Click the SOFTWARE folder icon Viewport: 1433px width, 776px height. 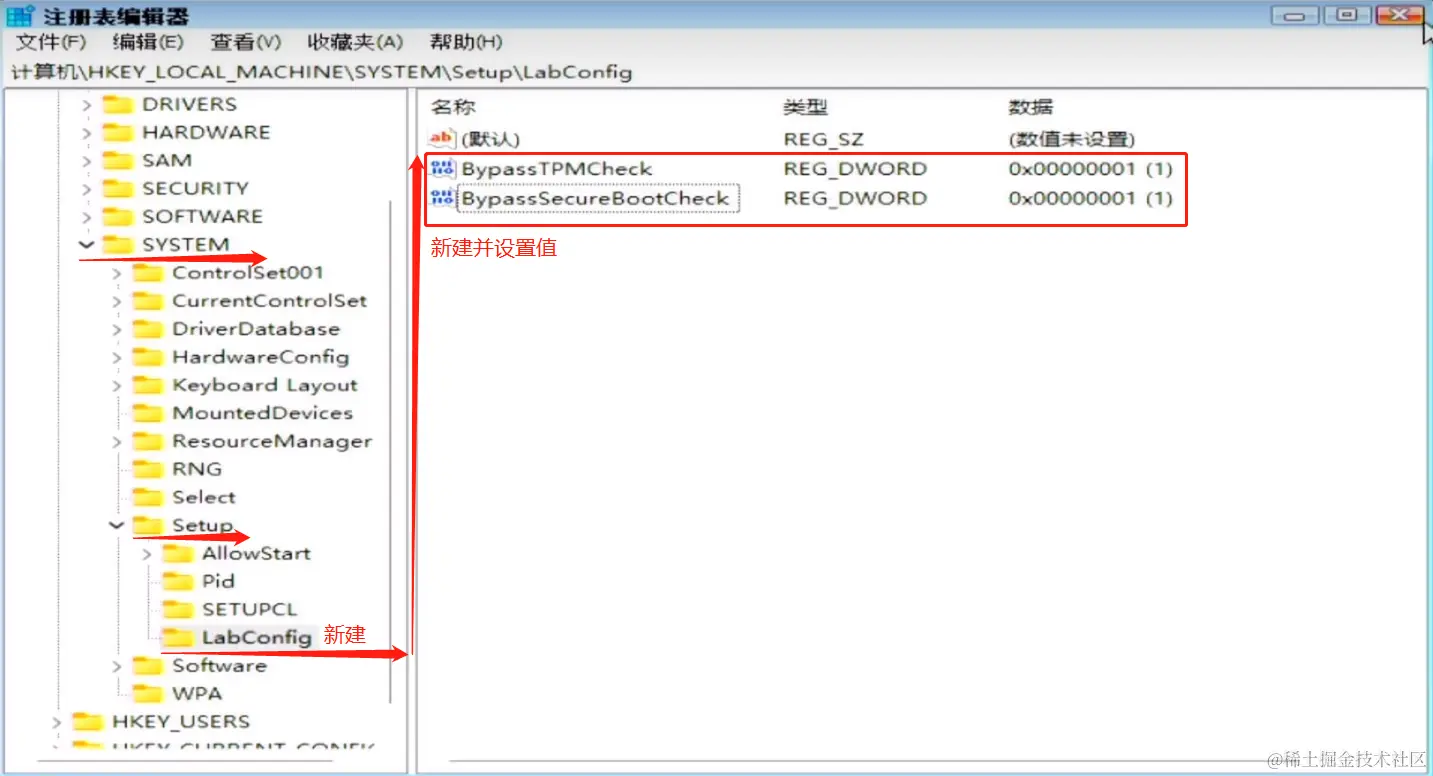click(118, 216)
